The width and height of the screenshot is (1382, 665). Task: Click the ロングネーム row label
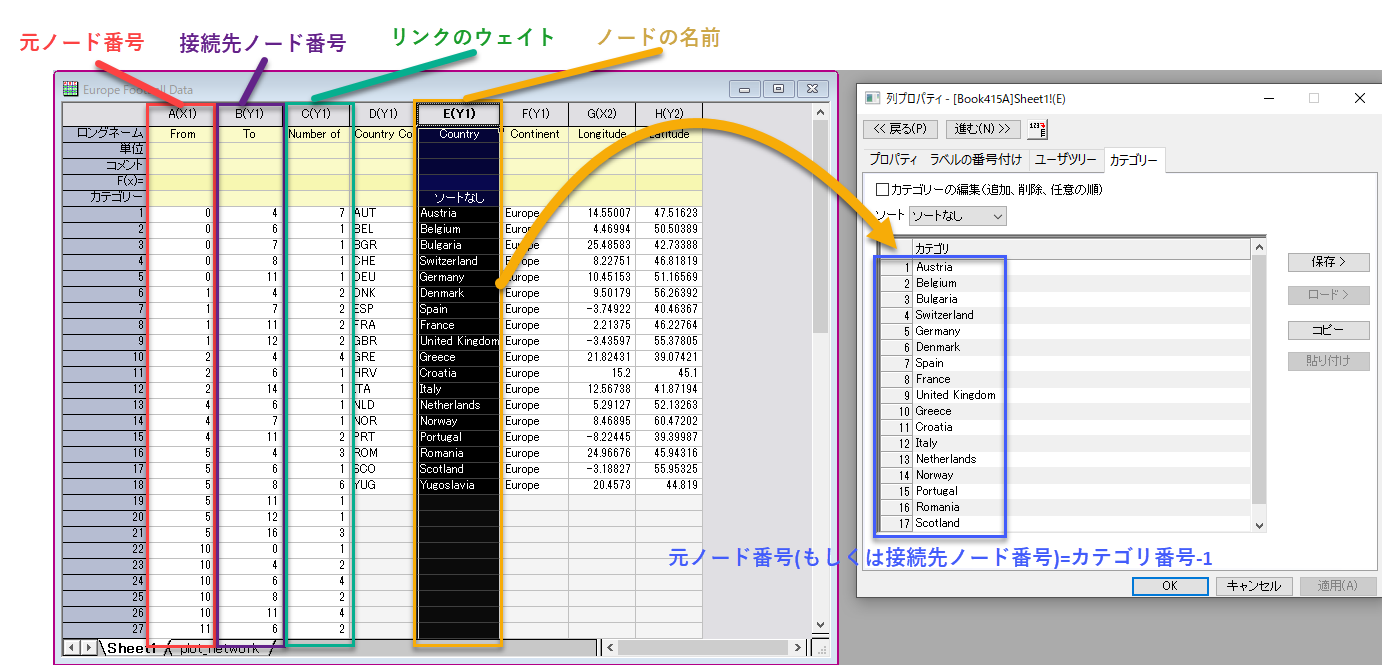click(105, 134)
